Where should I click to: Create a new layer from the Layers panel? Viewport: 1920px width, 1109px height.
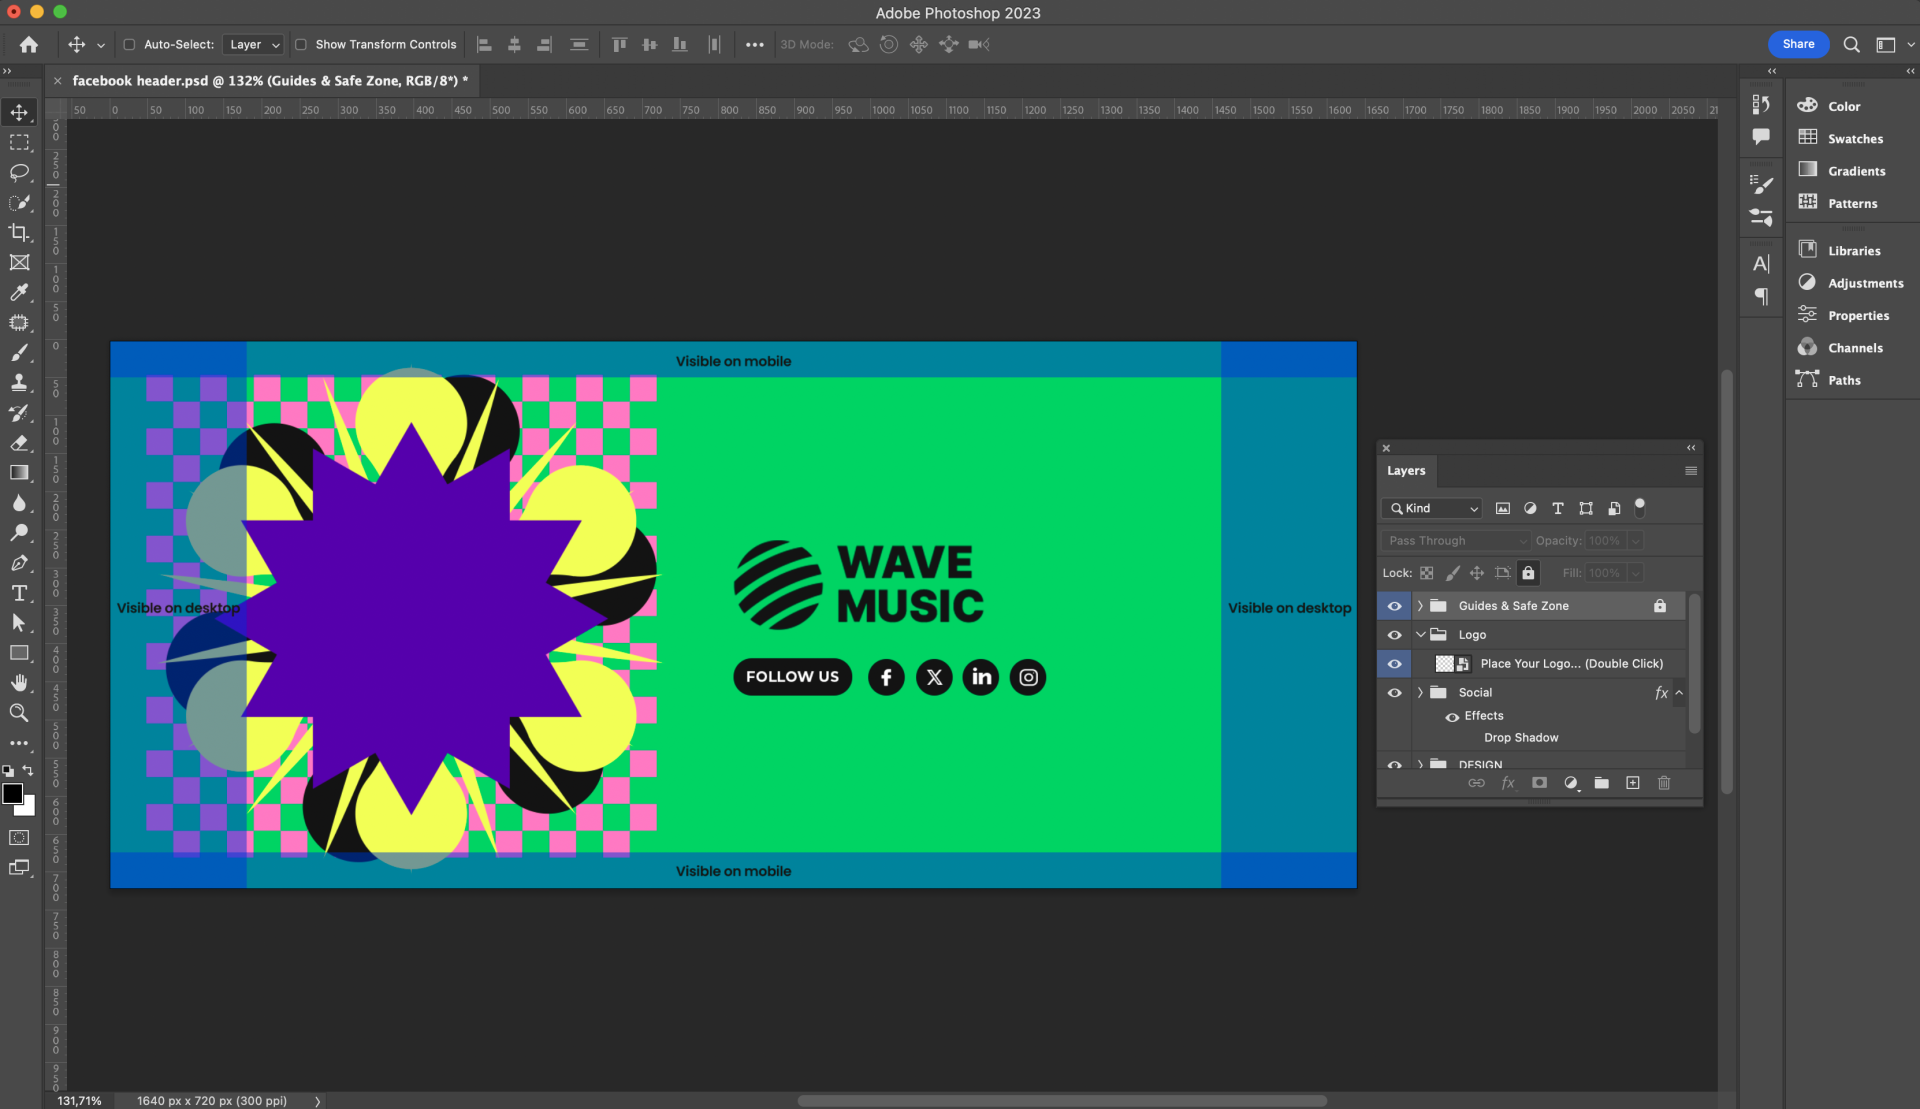tap(1633, 783)
